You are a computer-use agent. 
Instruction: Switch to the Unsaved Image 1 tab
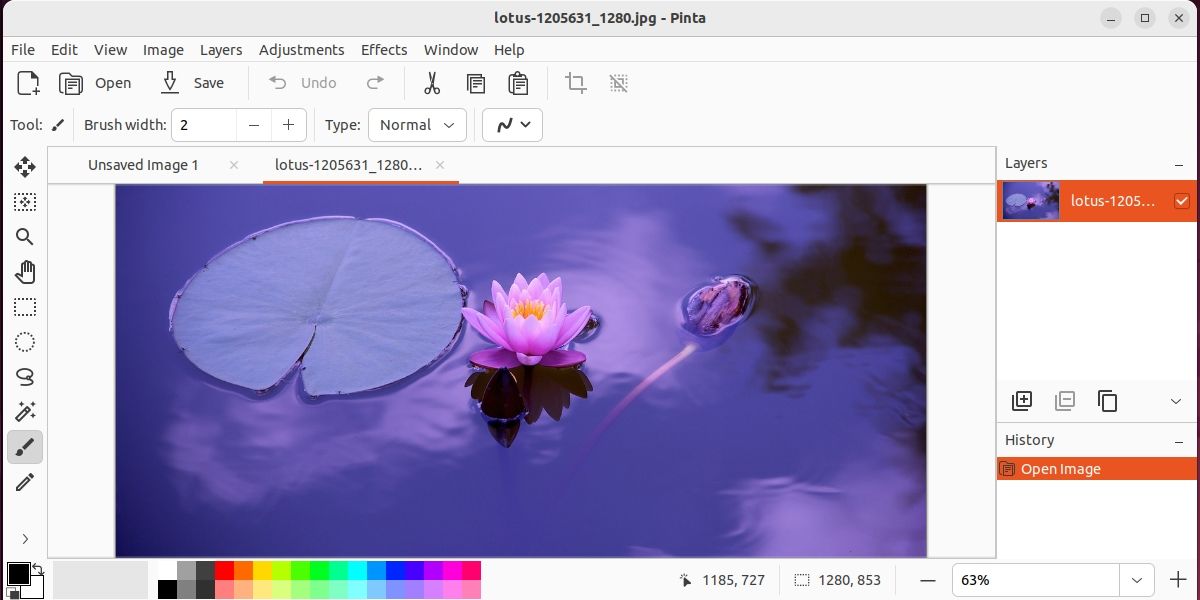tap(143, 165)
